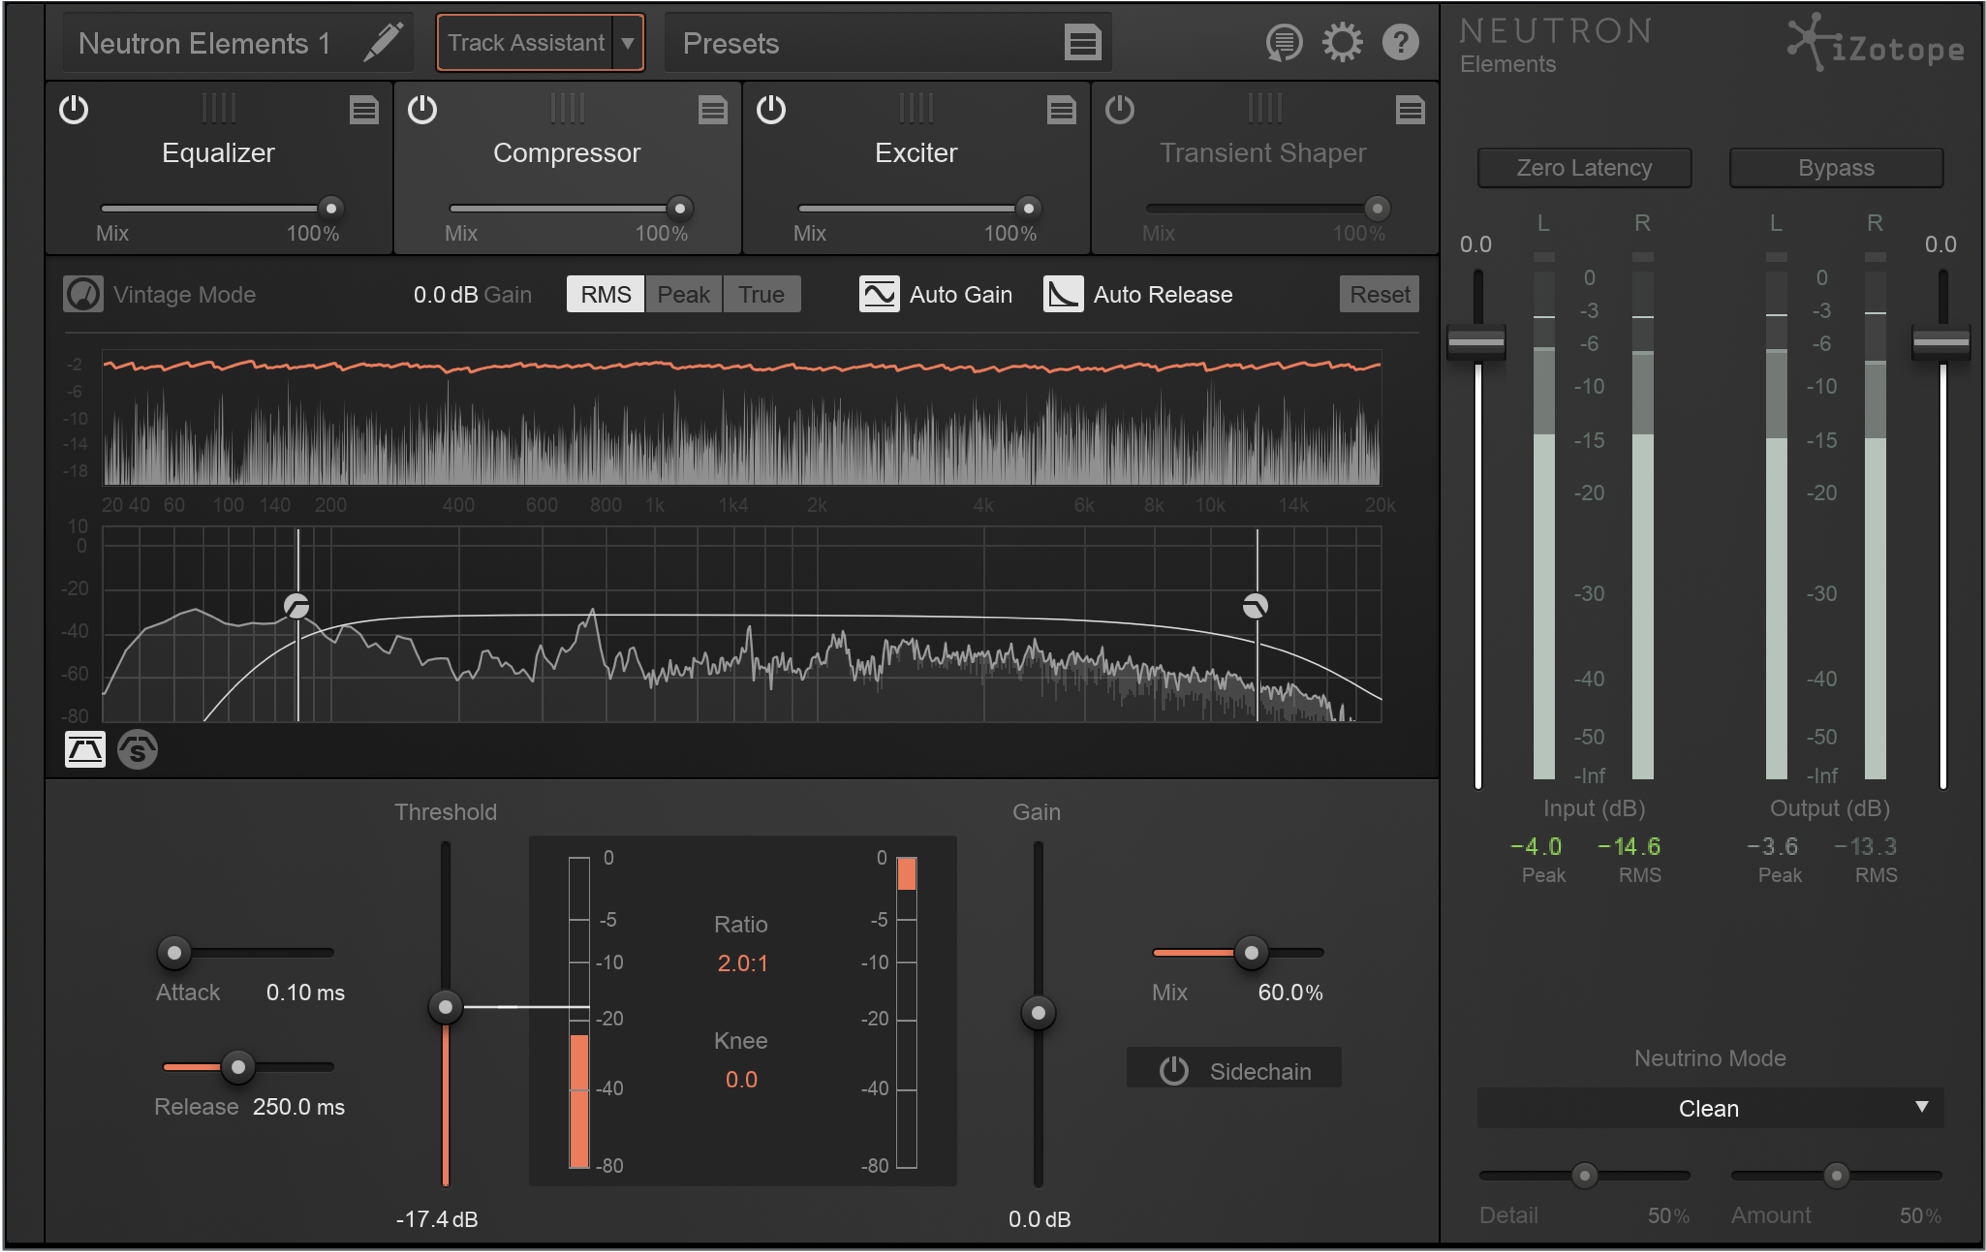Viewport: 1986px width, 1252px height.
Task: Edit the Ratio 2.0:1 value
Action: [x=742, y=964]
